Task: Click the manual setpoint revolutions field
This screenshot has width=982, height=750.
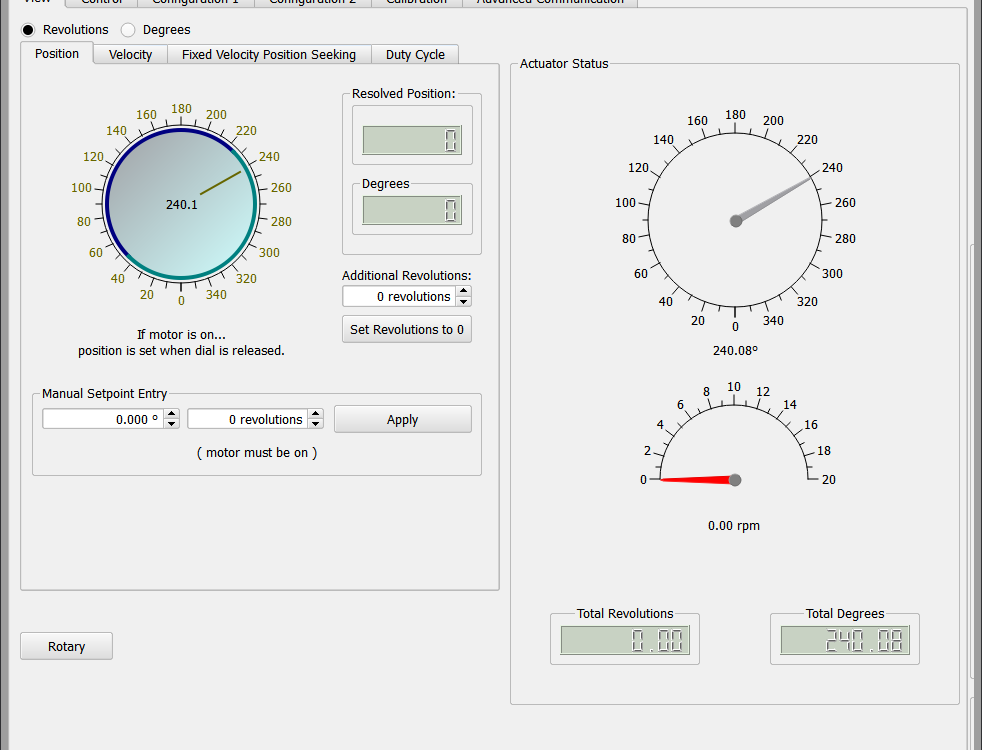Action: [x=248, y=419]
